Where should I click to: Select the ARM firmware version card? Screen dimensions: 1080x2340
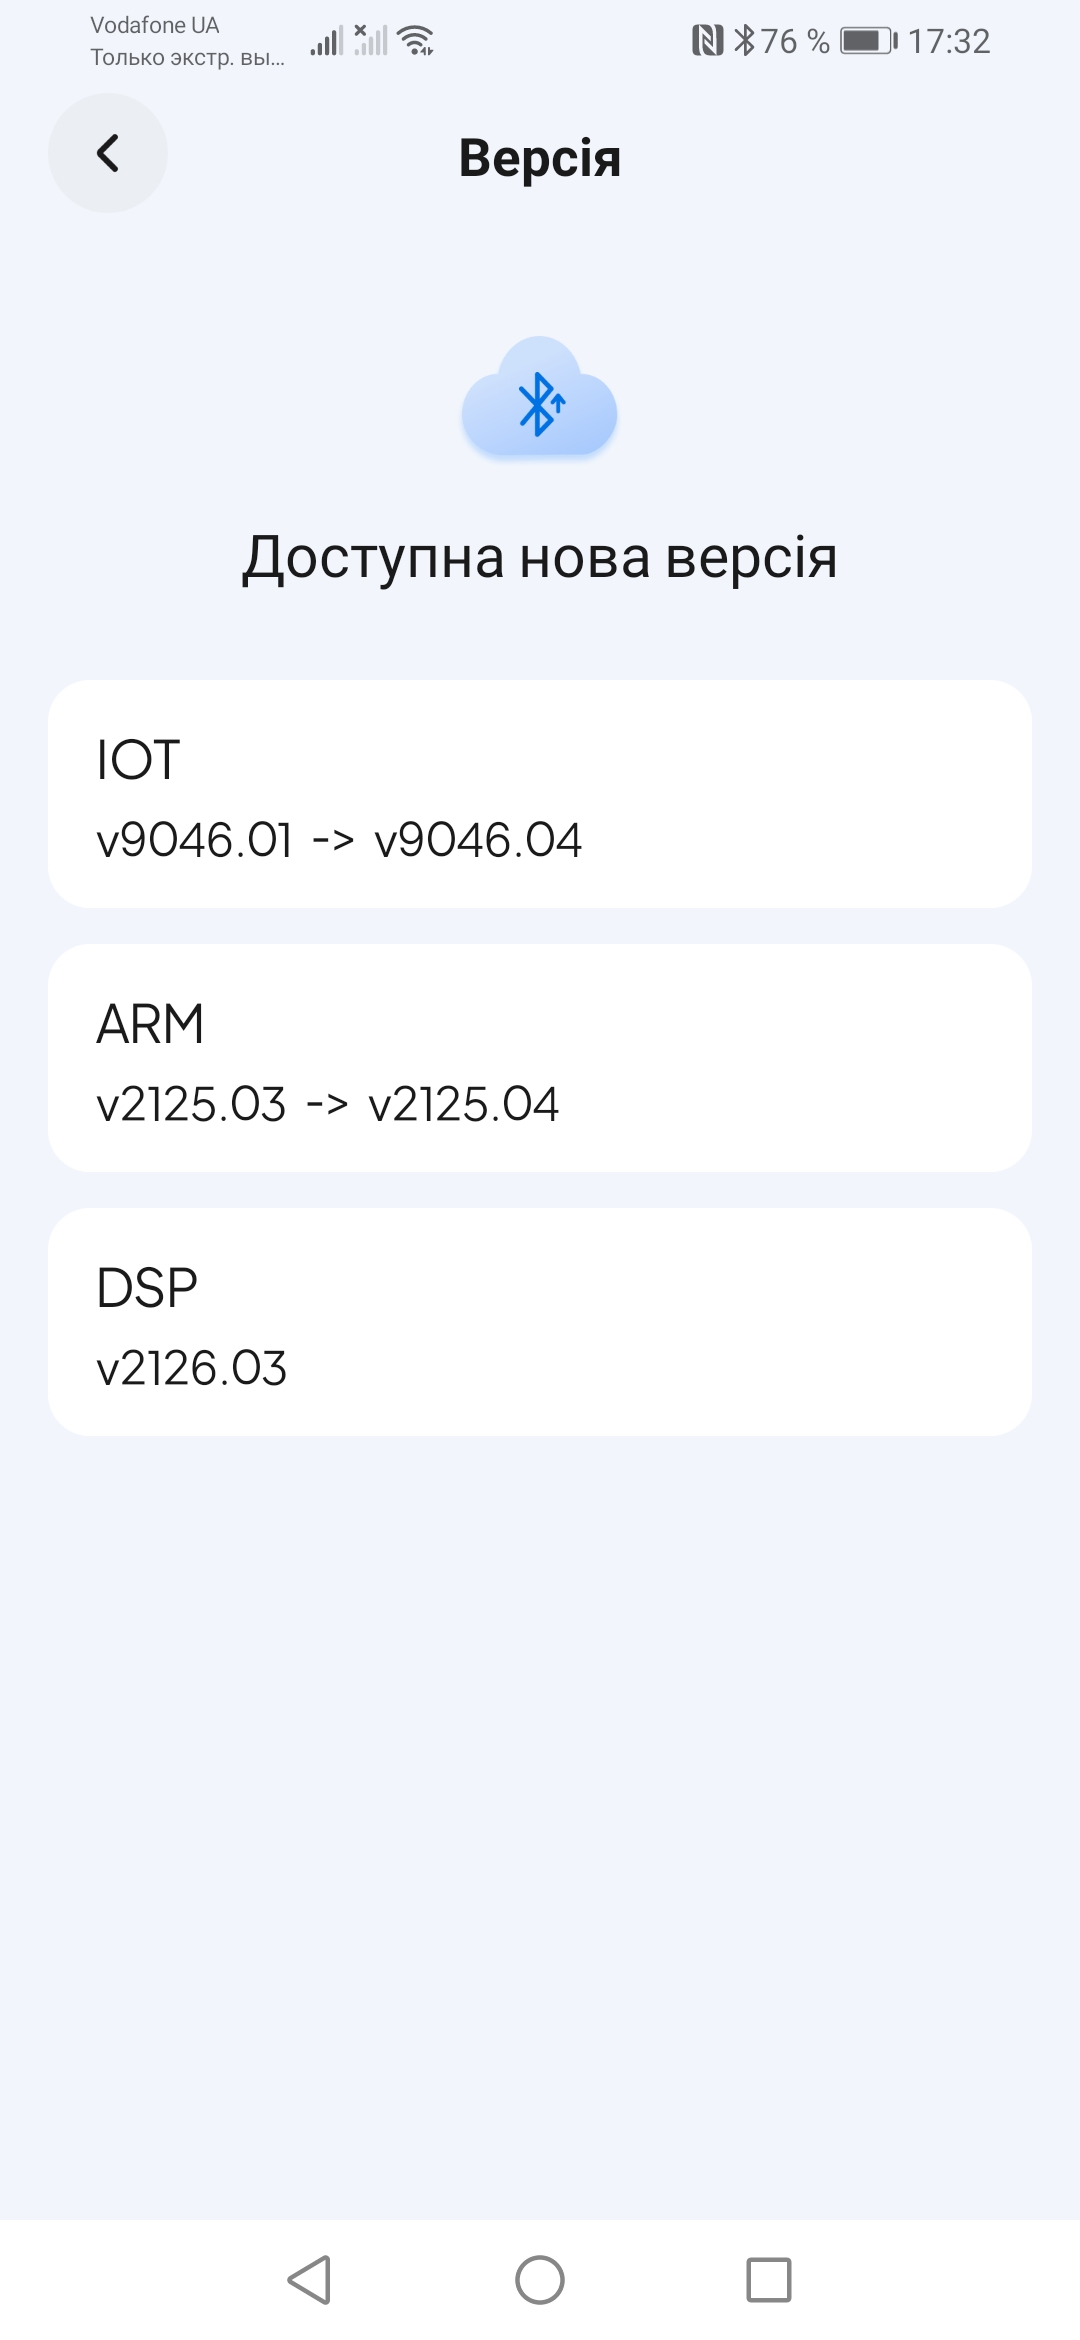[540, 1058]
